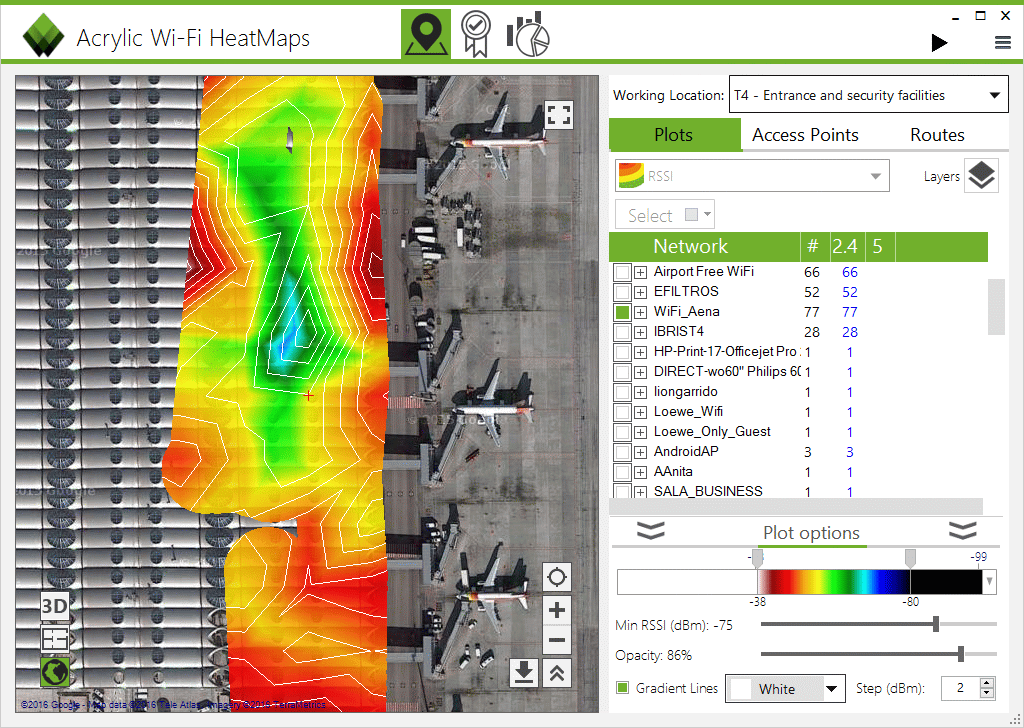This screenshot has height=728, width=1024.
Task: Collapse Plot options with right double chevron
Action: tap(963, 531)
